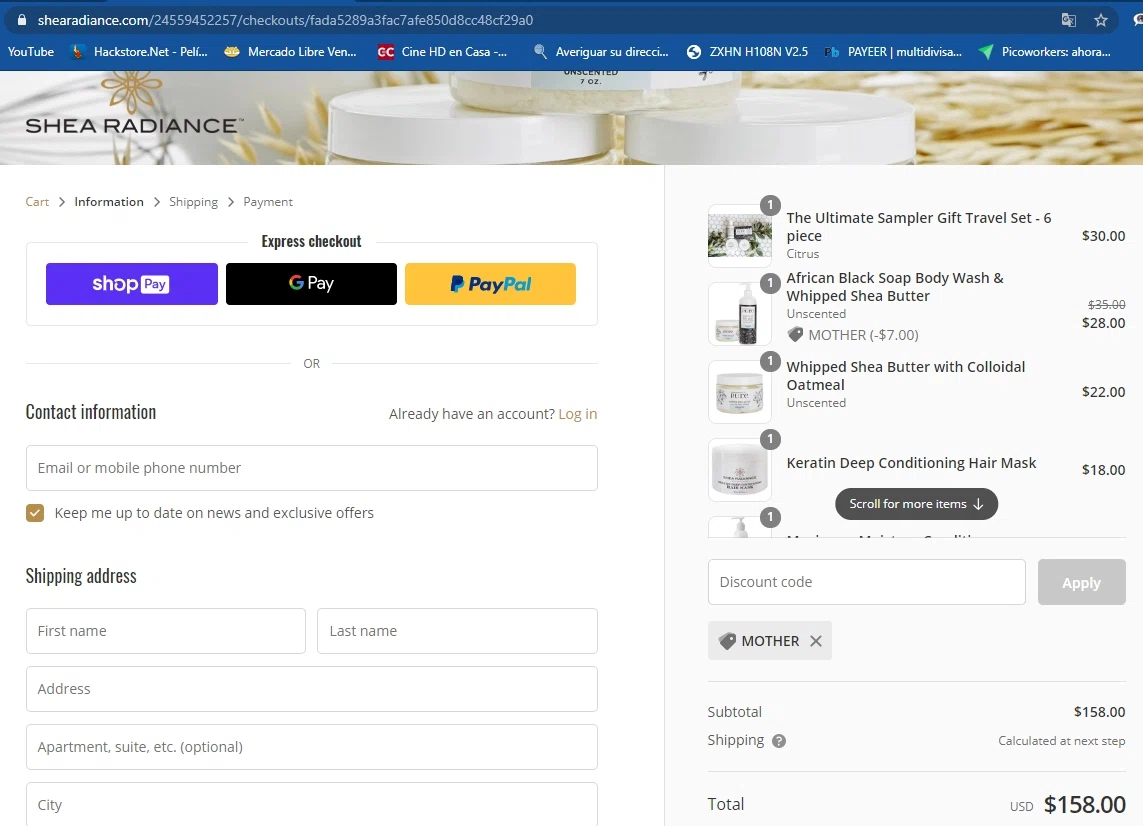
Task: Open the YouTube bookmark
Action: click(x=31, y=52)
